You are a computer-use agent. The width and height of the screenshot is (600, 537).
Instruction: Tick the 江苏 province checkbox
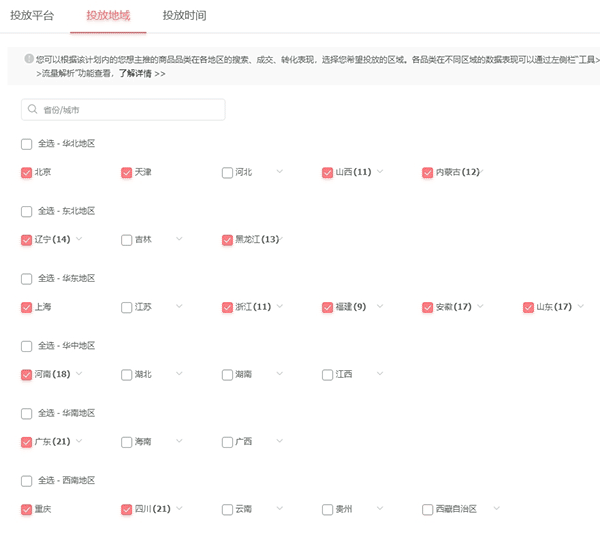126,307
